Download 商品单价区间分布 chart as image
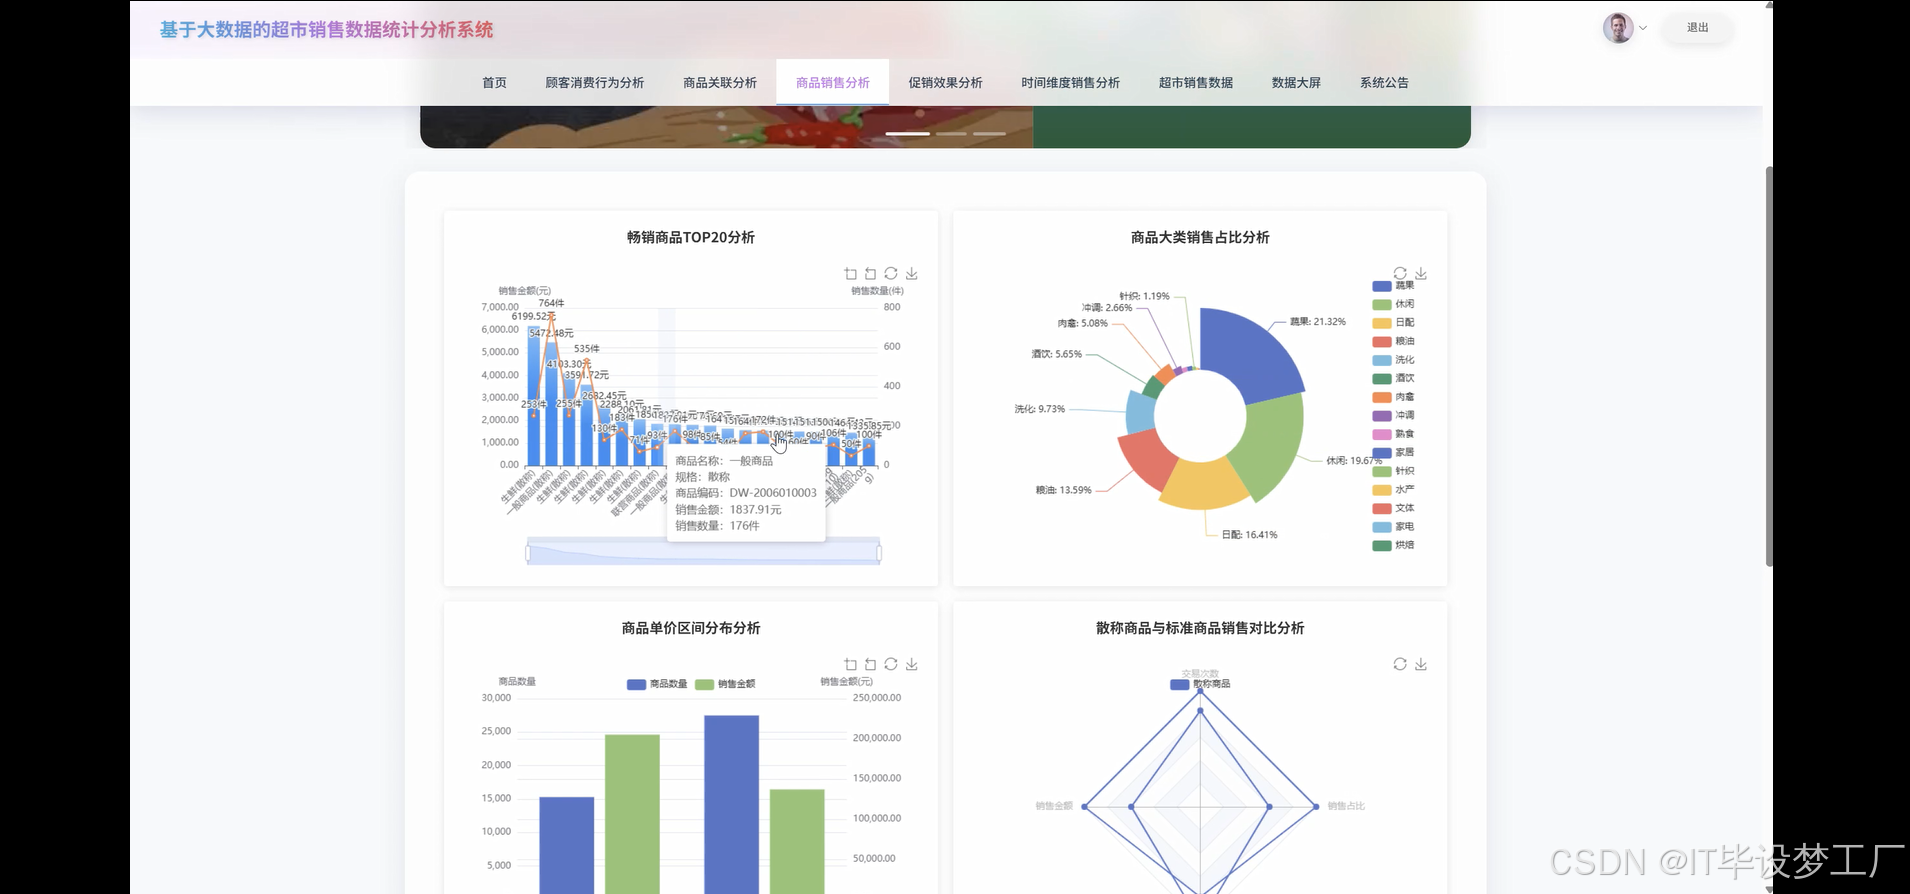The height and width of the screenshot is (894, 1910). [x=911, y=665]
